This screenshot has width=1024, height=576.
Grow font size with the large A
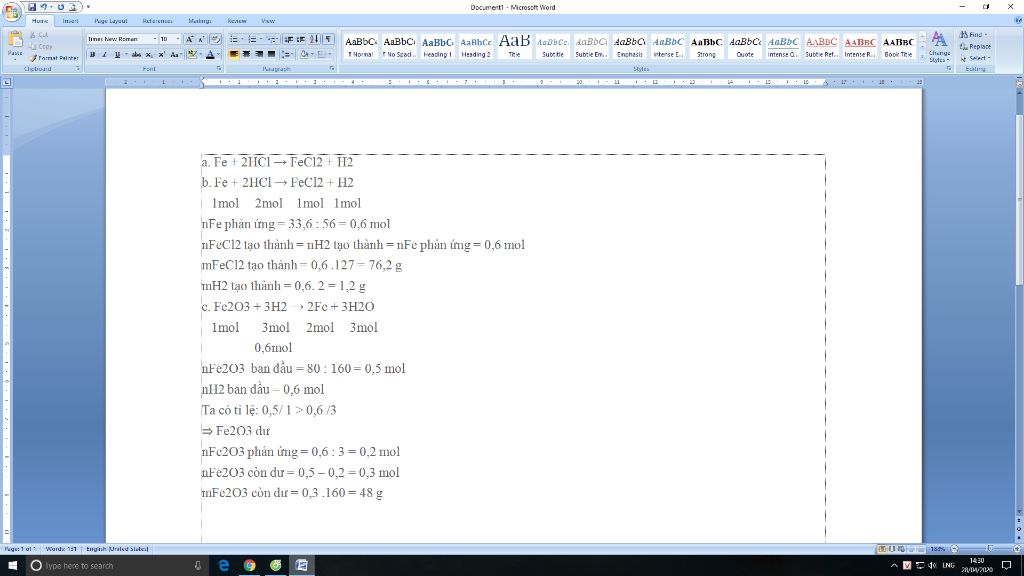pos(189,39)
